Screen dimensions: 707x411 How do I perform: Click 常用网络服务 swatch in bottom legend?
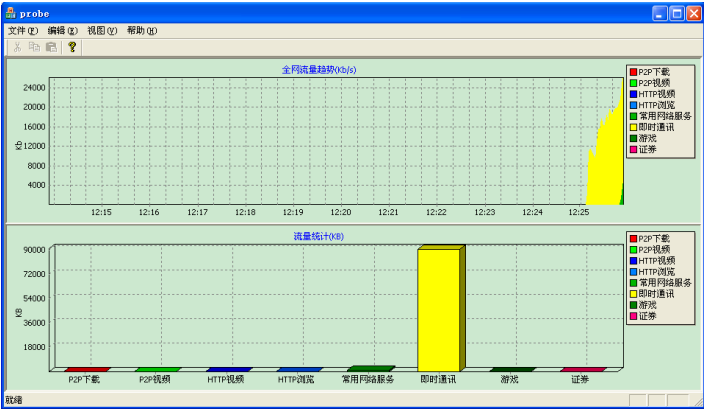[x=633, y=283]
